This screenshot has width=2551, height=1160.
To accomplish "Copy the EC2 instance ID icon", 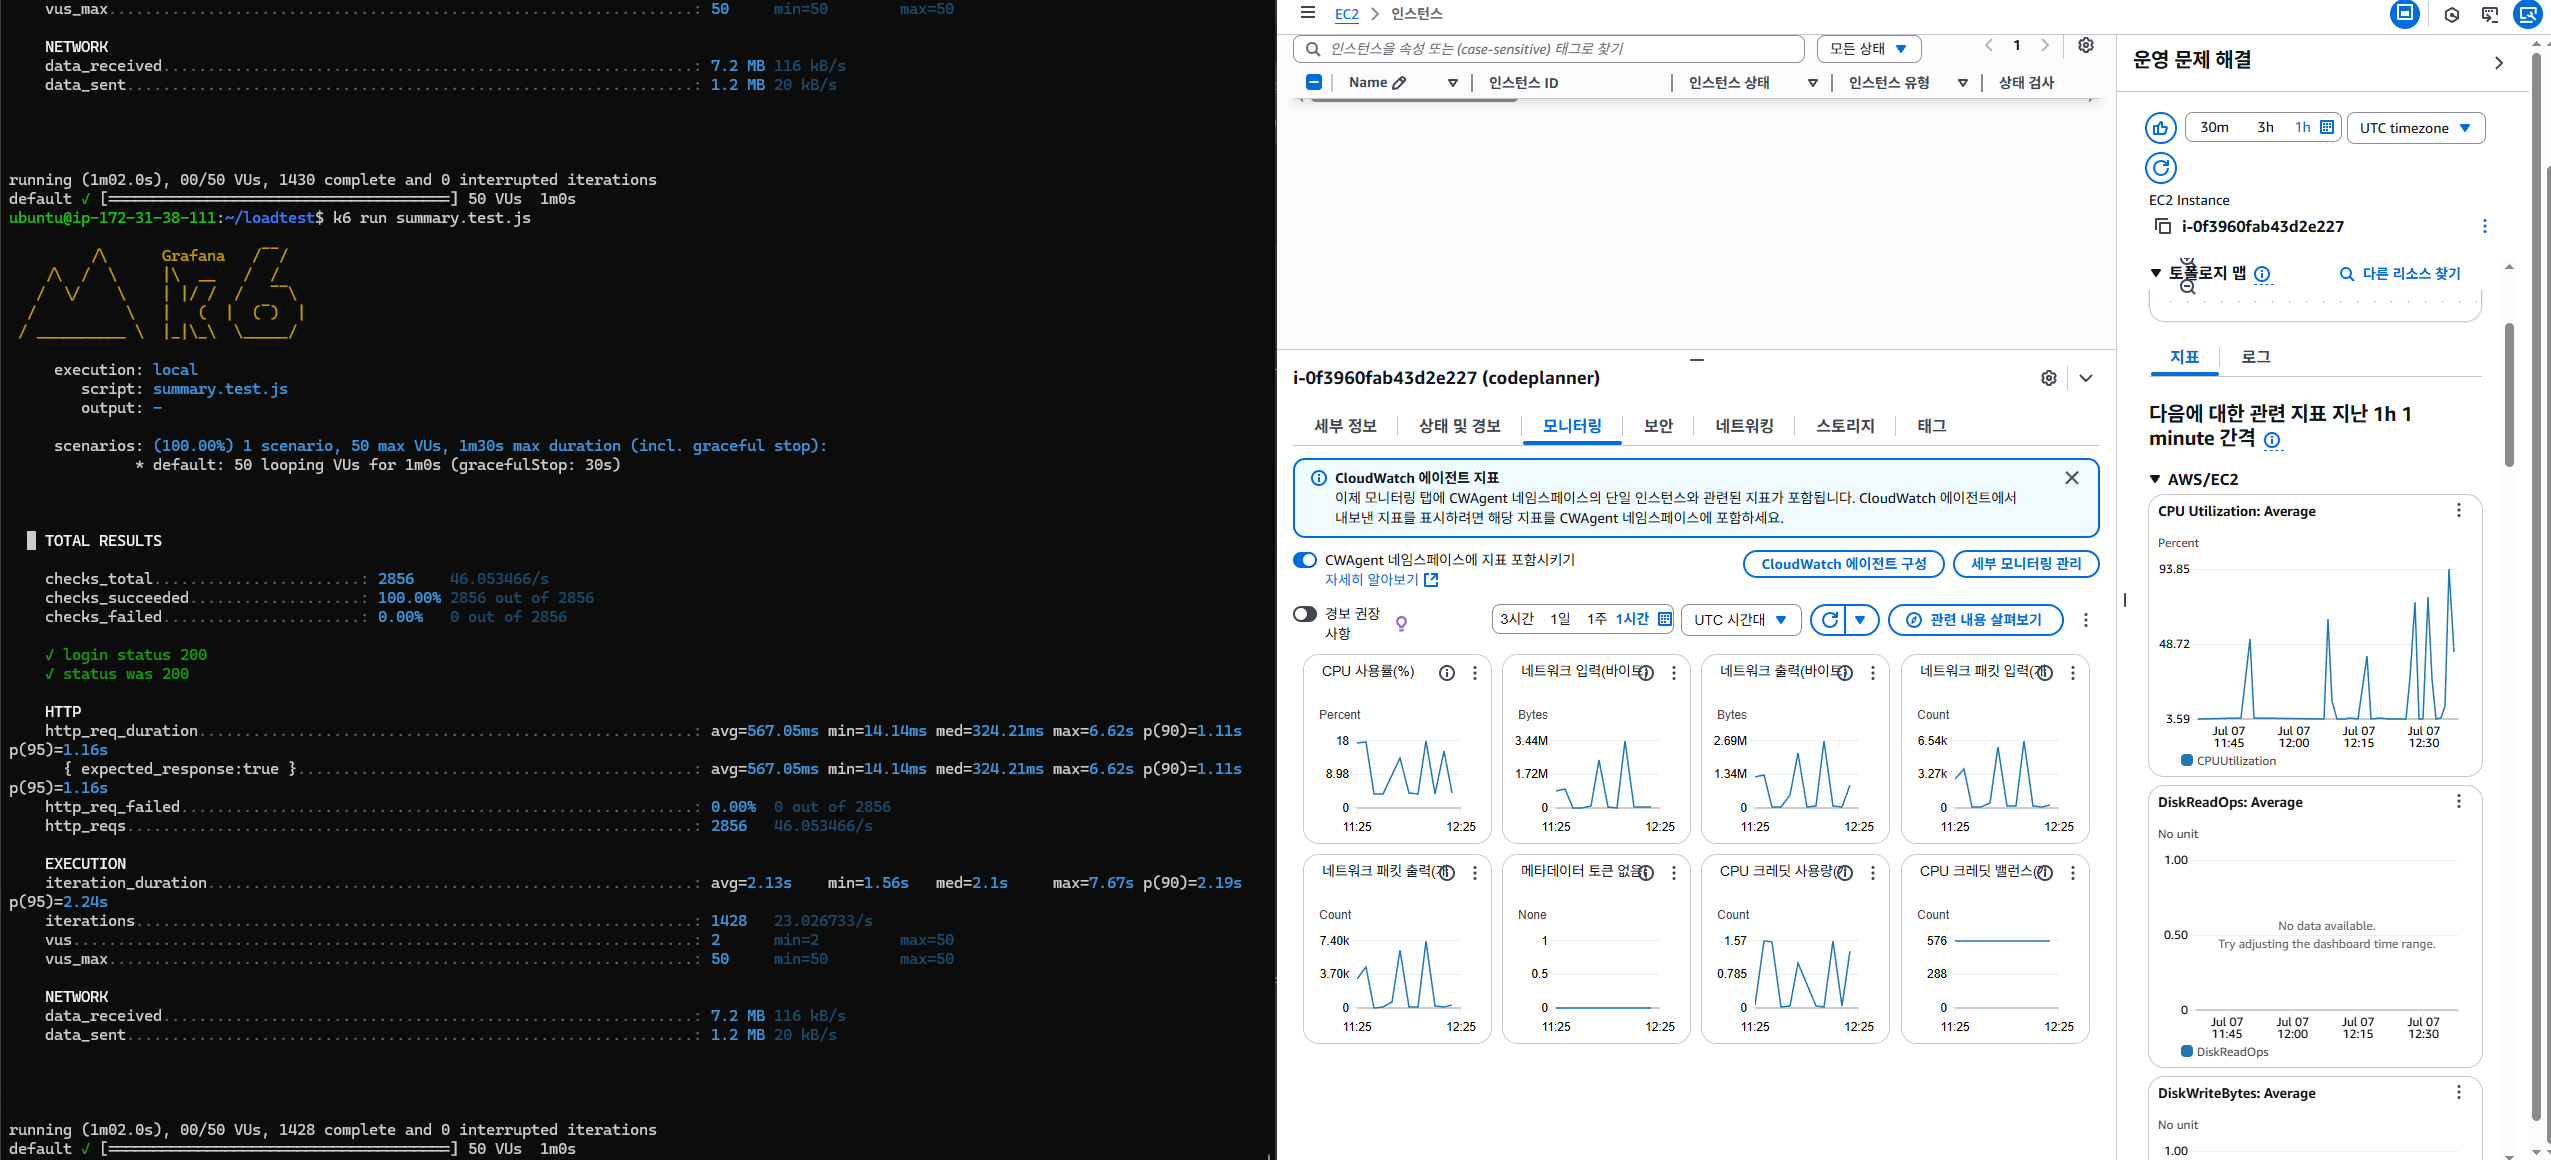I will [x=2162, y=226].
